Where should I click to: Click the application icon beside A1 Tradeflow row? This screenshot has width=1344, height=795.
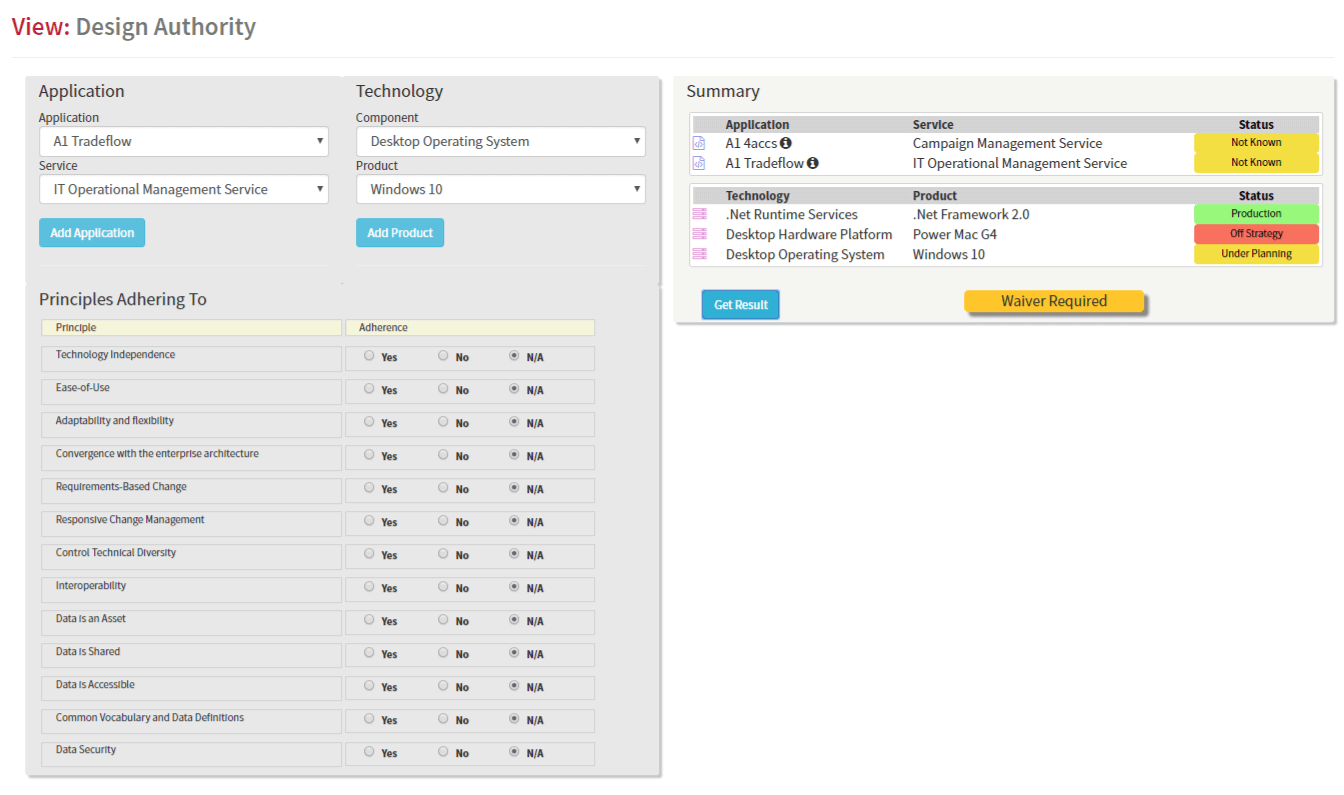pyautogui.click(x=699, y=163)
